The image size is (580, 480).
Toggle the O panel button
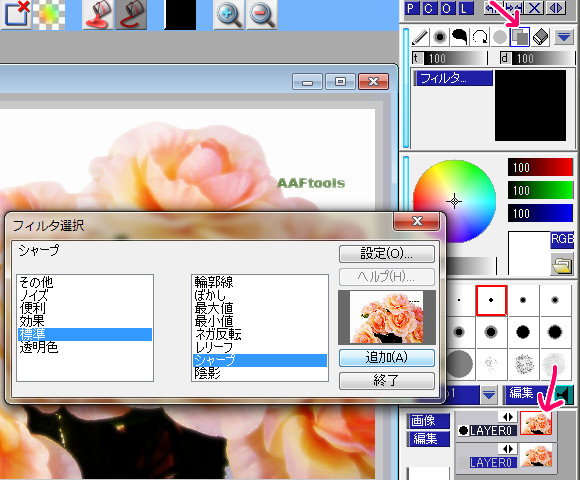click(447, 8)
